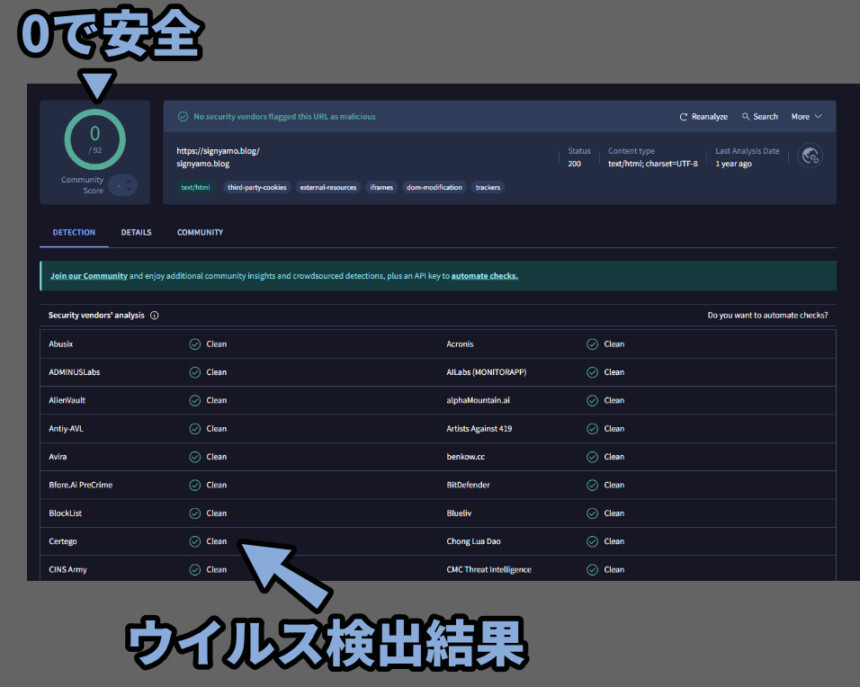This screenshot has height=687, width=860.
Task: Click the Clean check icon for Abusix
Action: tap(195, 344)
